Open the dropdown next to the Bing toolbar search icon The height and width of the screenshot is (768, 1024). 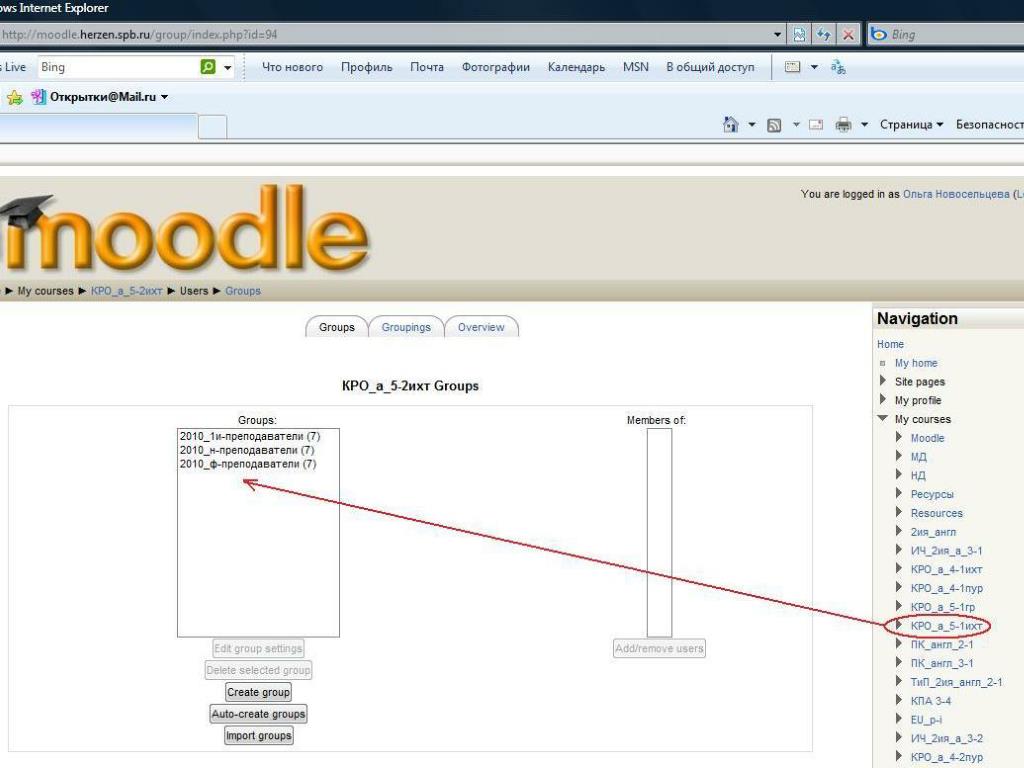pyautogui.click(x=227, y=67)
